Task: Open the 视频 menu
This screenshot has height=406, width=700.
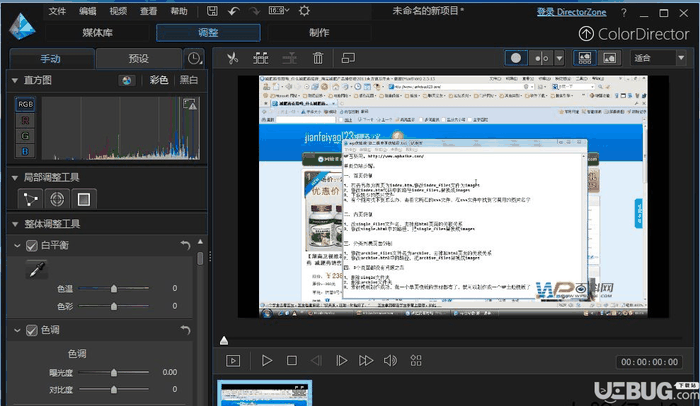Action: (118, 11)
